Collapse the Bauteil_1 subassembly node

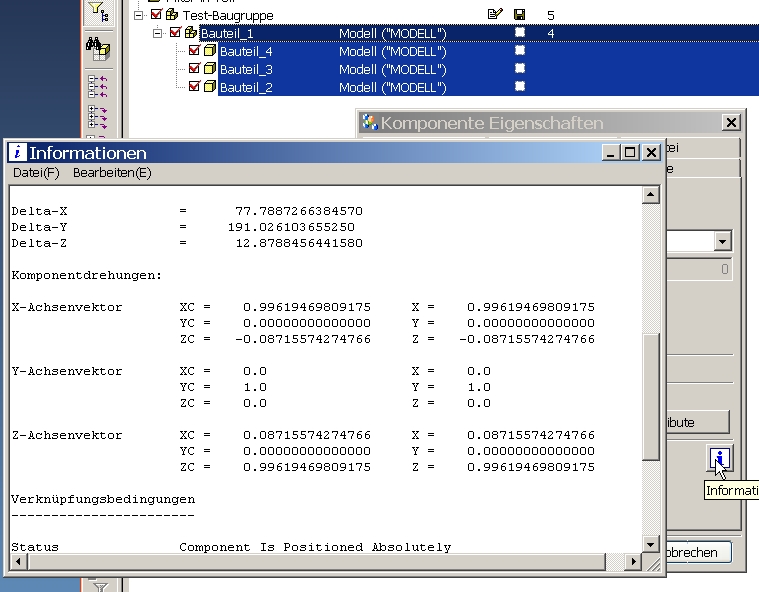pyautogui.click(x=159, y=33)
